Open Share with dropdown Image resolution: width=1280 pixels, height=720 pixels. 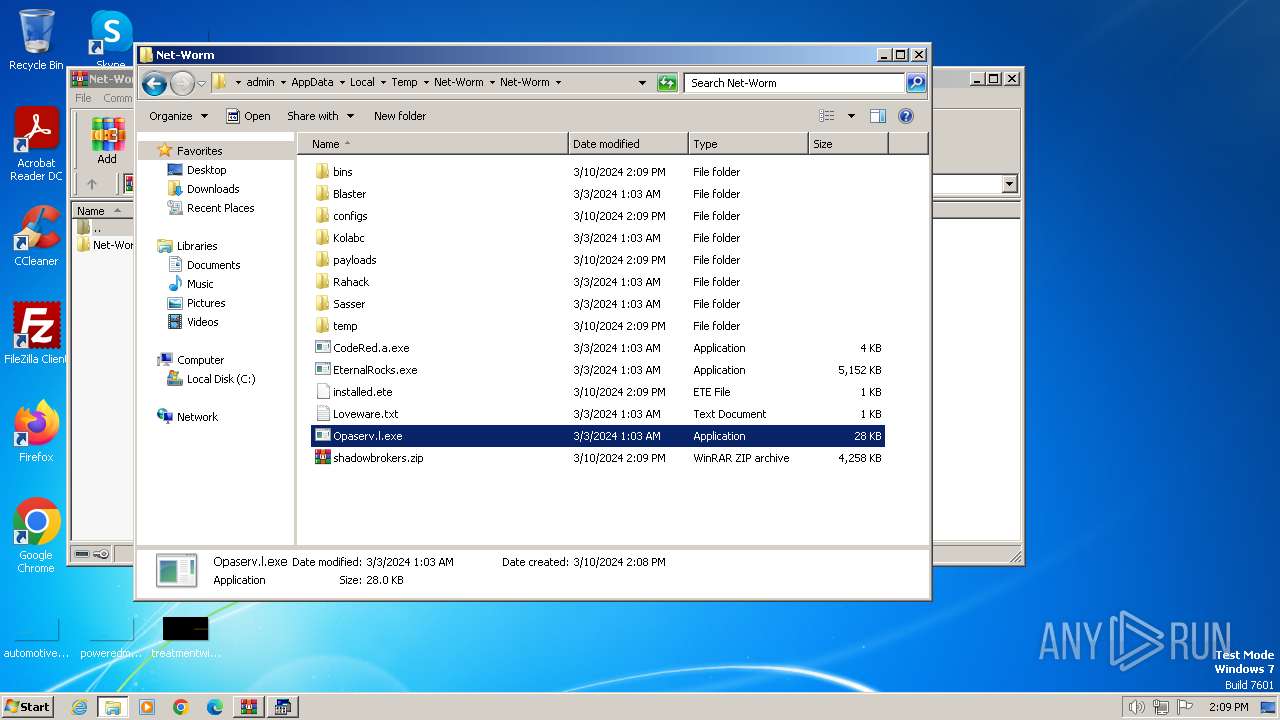click(320, 116)
